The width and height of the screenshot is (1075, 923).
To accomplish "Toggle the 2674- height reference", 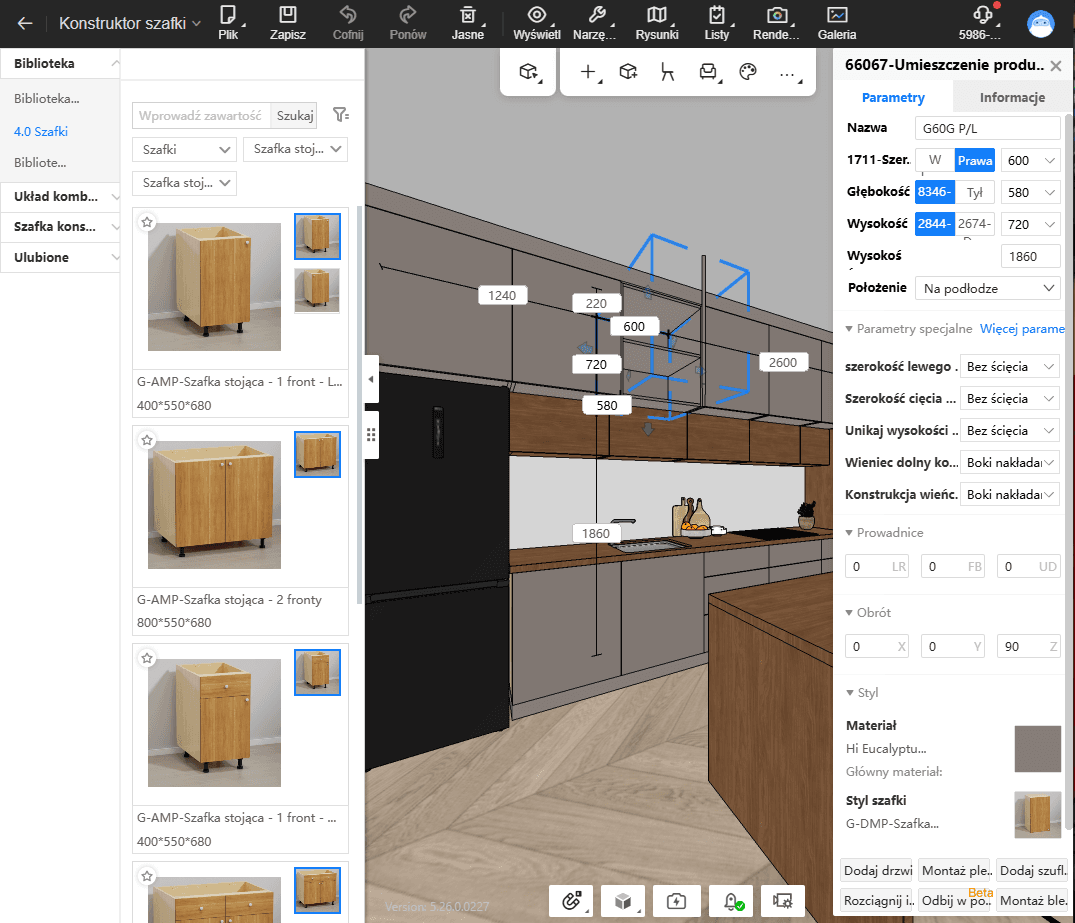I will coord(974,224).
